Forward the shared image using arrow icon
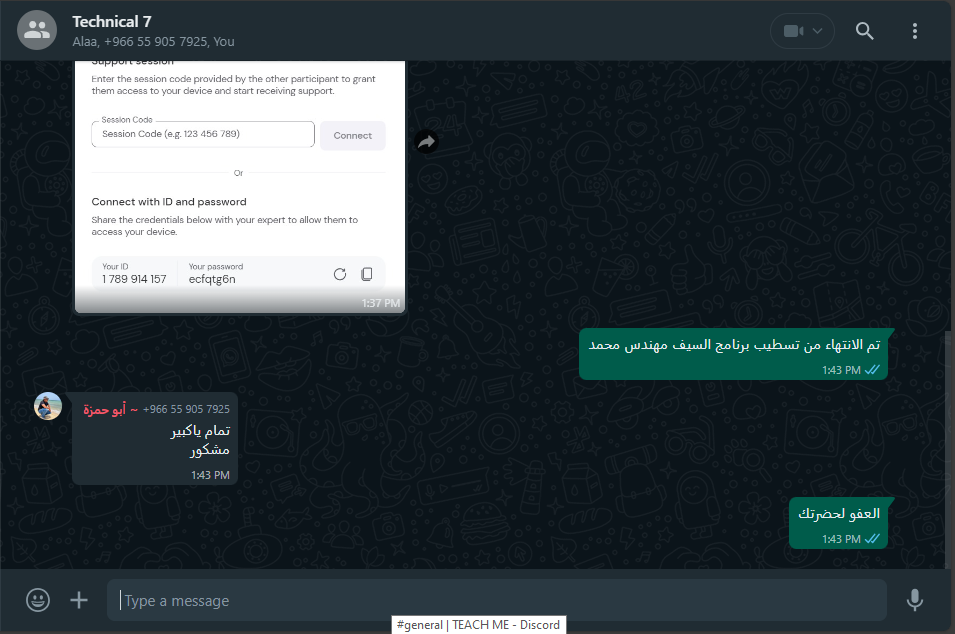955x634 pixels. [426, 142]
